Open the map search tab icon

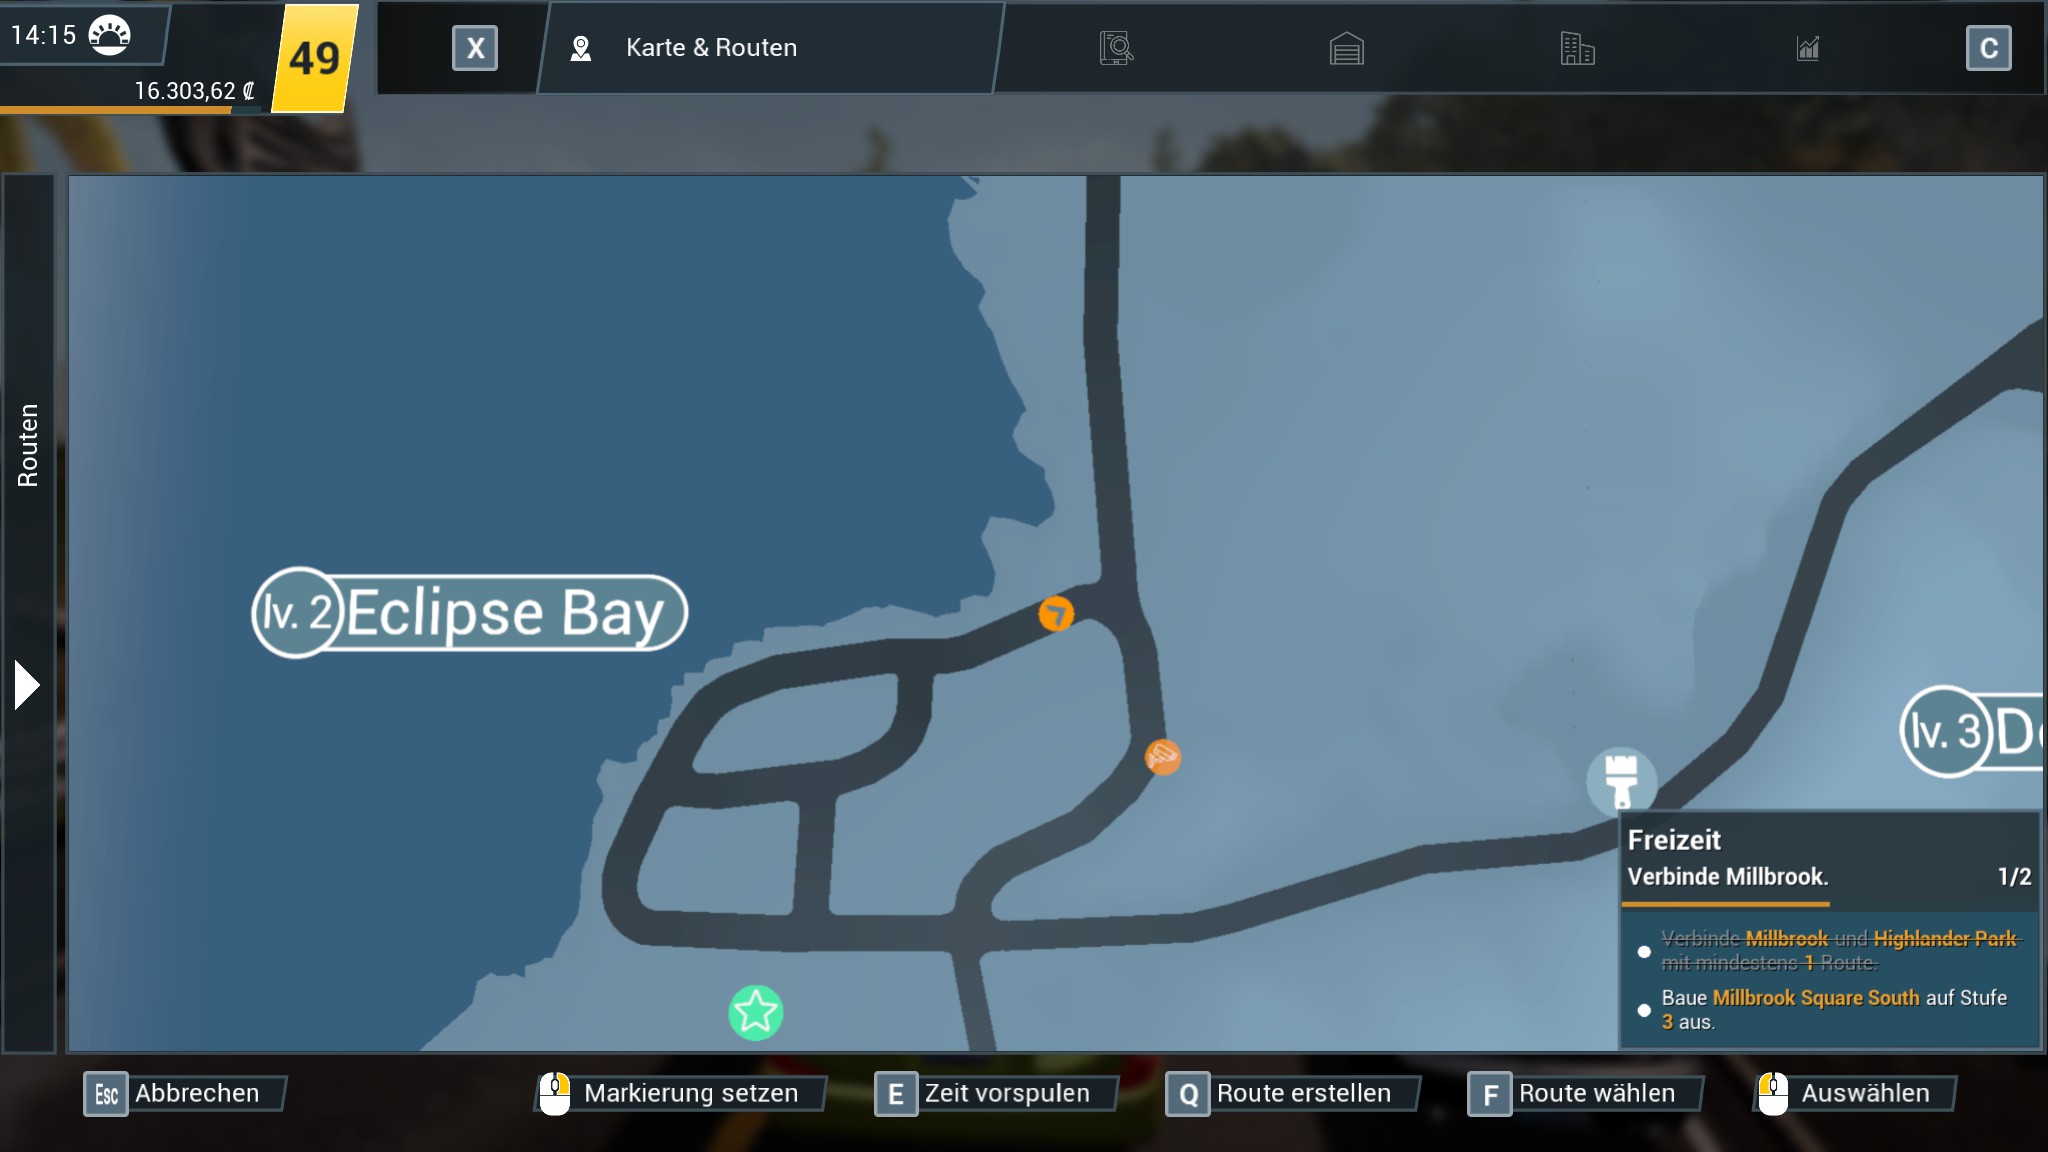click(1116, 48)
